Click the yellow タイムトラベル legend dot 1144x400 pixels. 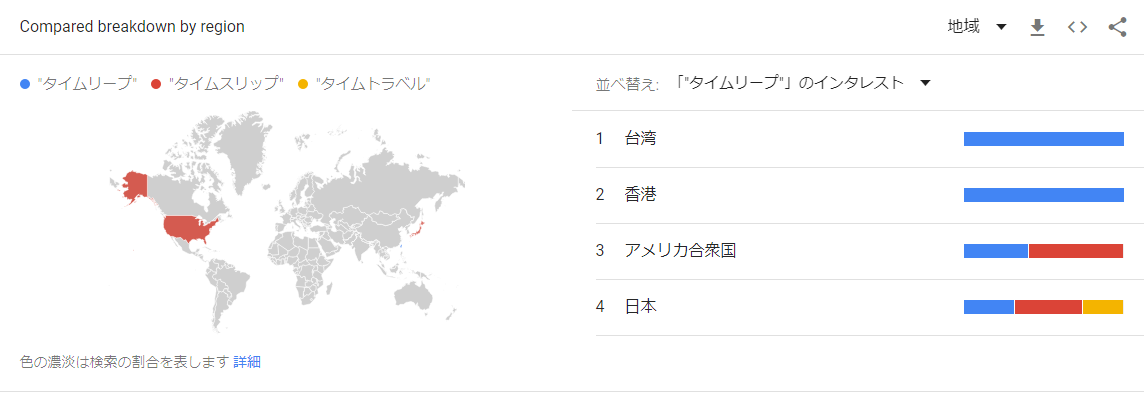(303, 84)
